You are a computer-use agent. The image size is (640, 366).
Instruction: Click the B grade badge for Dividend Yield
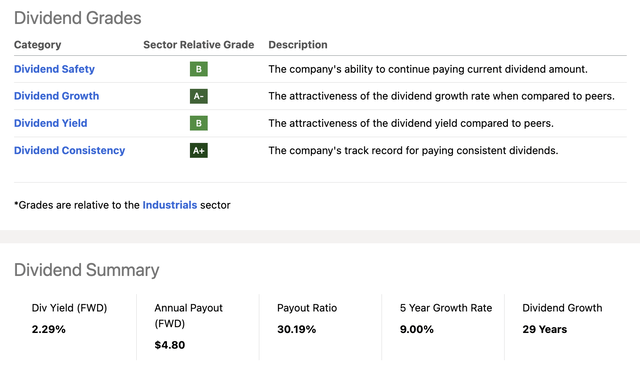tap(199, 123)
